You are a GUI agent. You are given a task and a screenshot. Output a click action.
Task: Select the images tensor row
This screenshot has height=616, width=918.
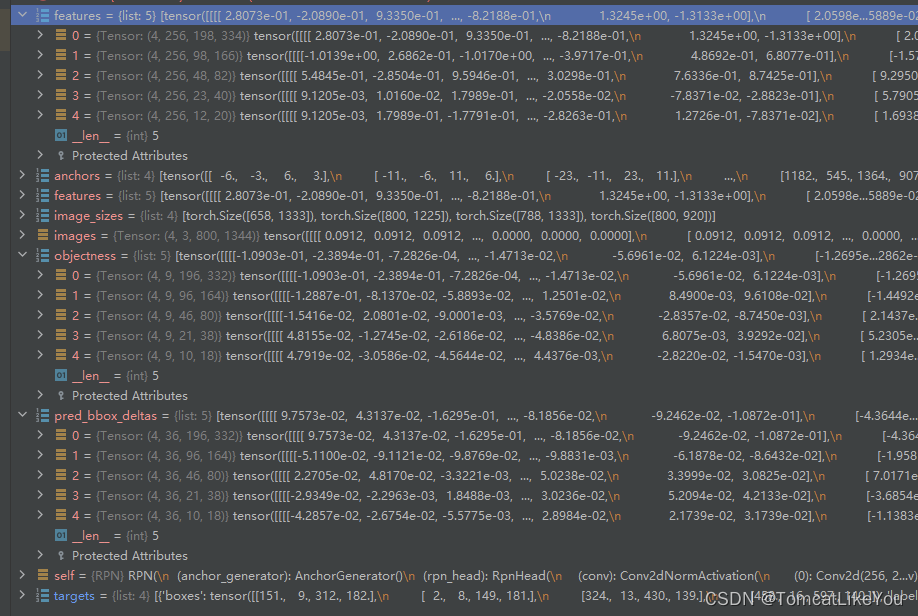(x=150, y=235)
